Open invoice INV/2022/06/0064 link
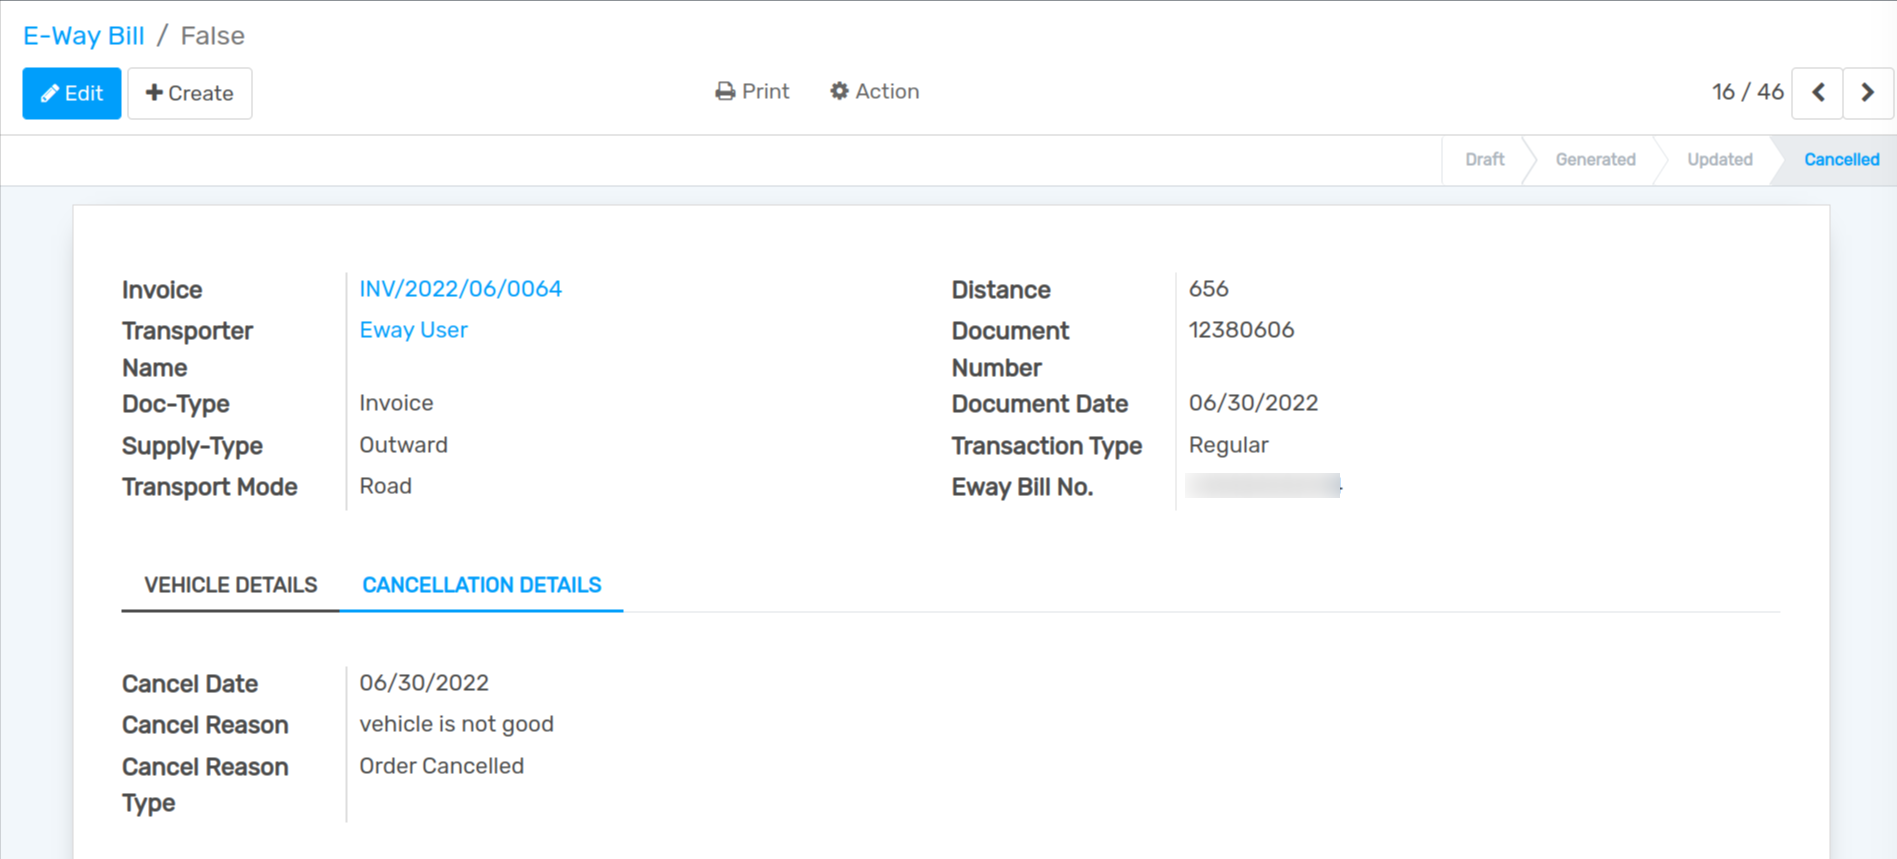This screenshot has height=859, width=1897. [x=460, y=289]
